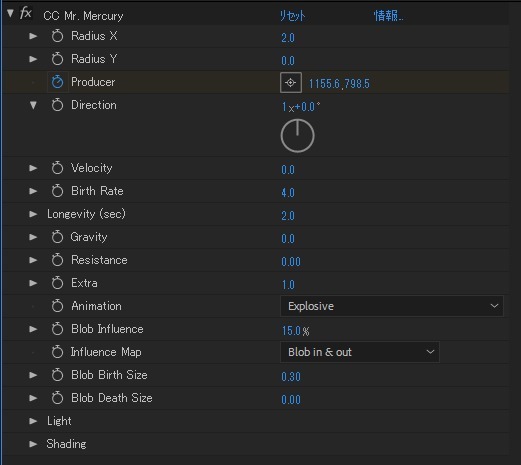Expand the Radius X property
Image resolution: width=521 pixels, height=465 pixels.
[x=33, y=36]
